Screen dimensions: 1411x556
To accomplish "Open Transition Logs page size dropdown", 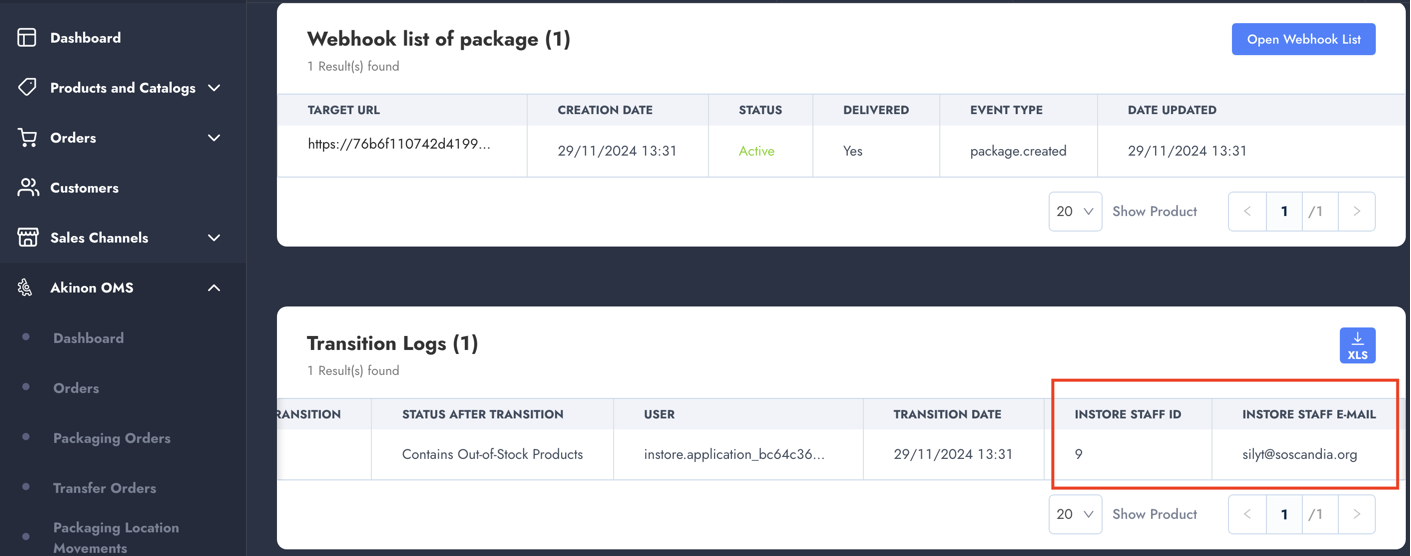I will [x=1075, y=514].
